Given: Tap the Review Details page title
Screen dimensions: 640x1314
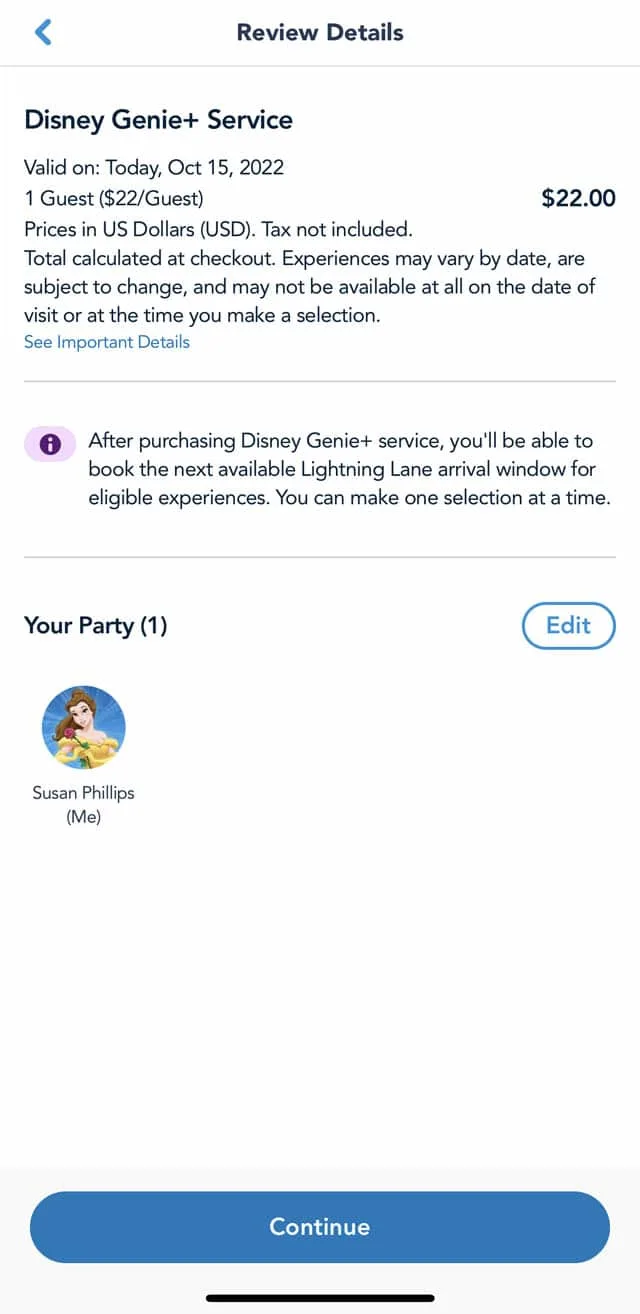Looking at the screenshot, I should (320, 32).
